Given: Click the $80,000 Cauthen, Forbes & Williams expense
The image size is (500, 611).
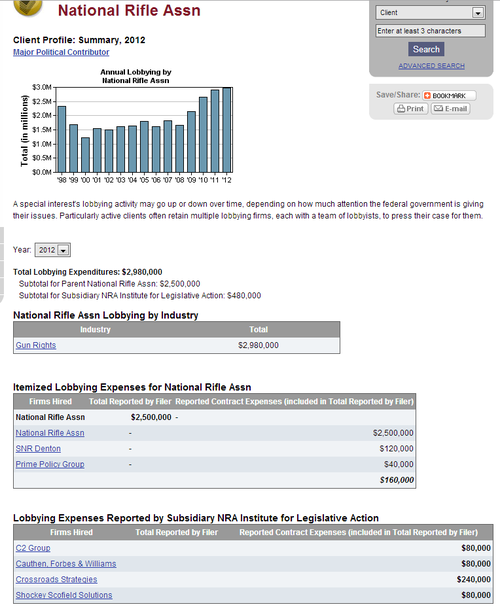Looking at the screenshot, I should tap(476, 563).
